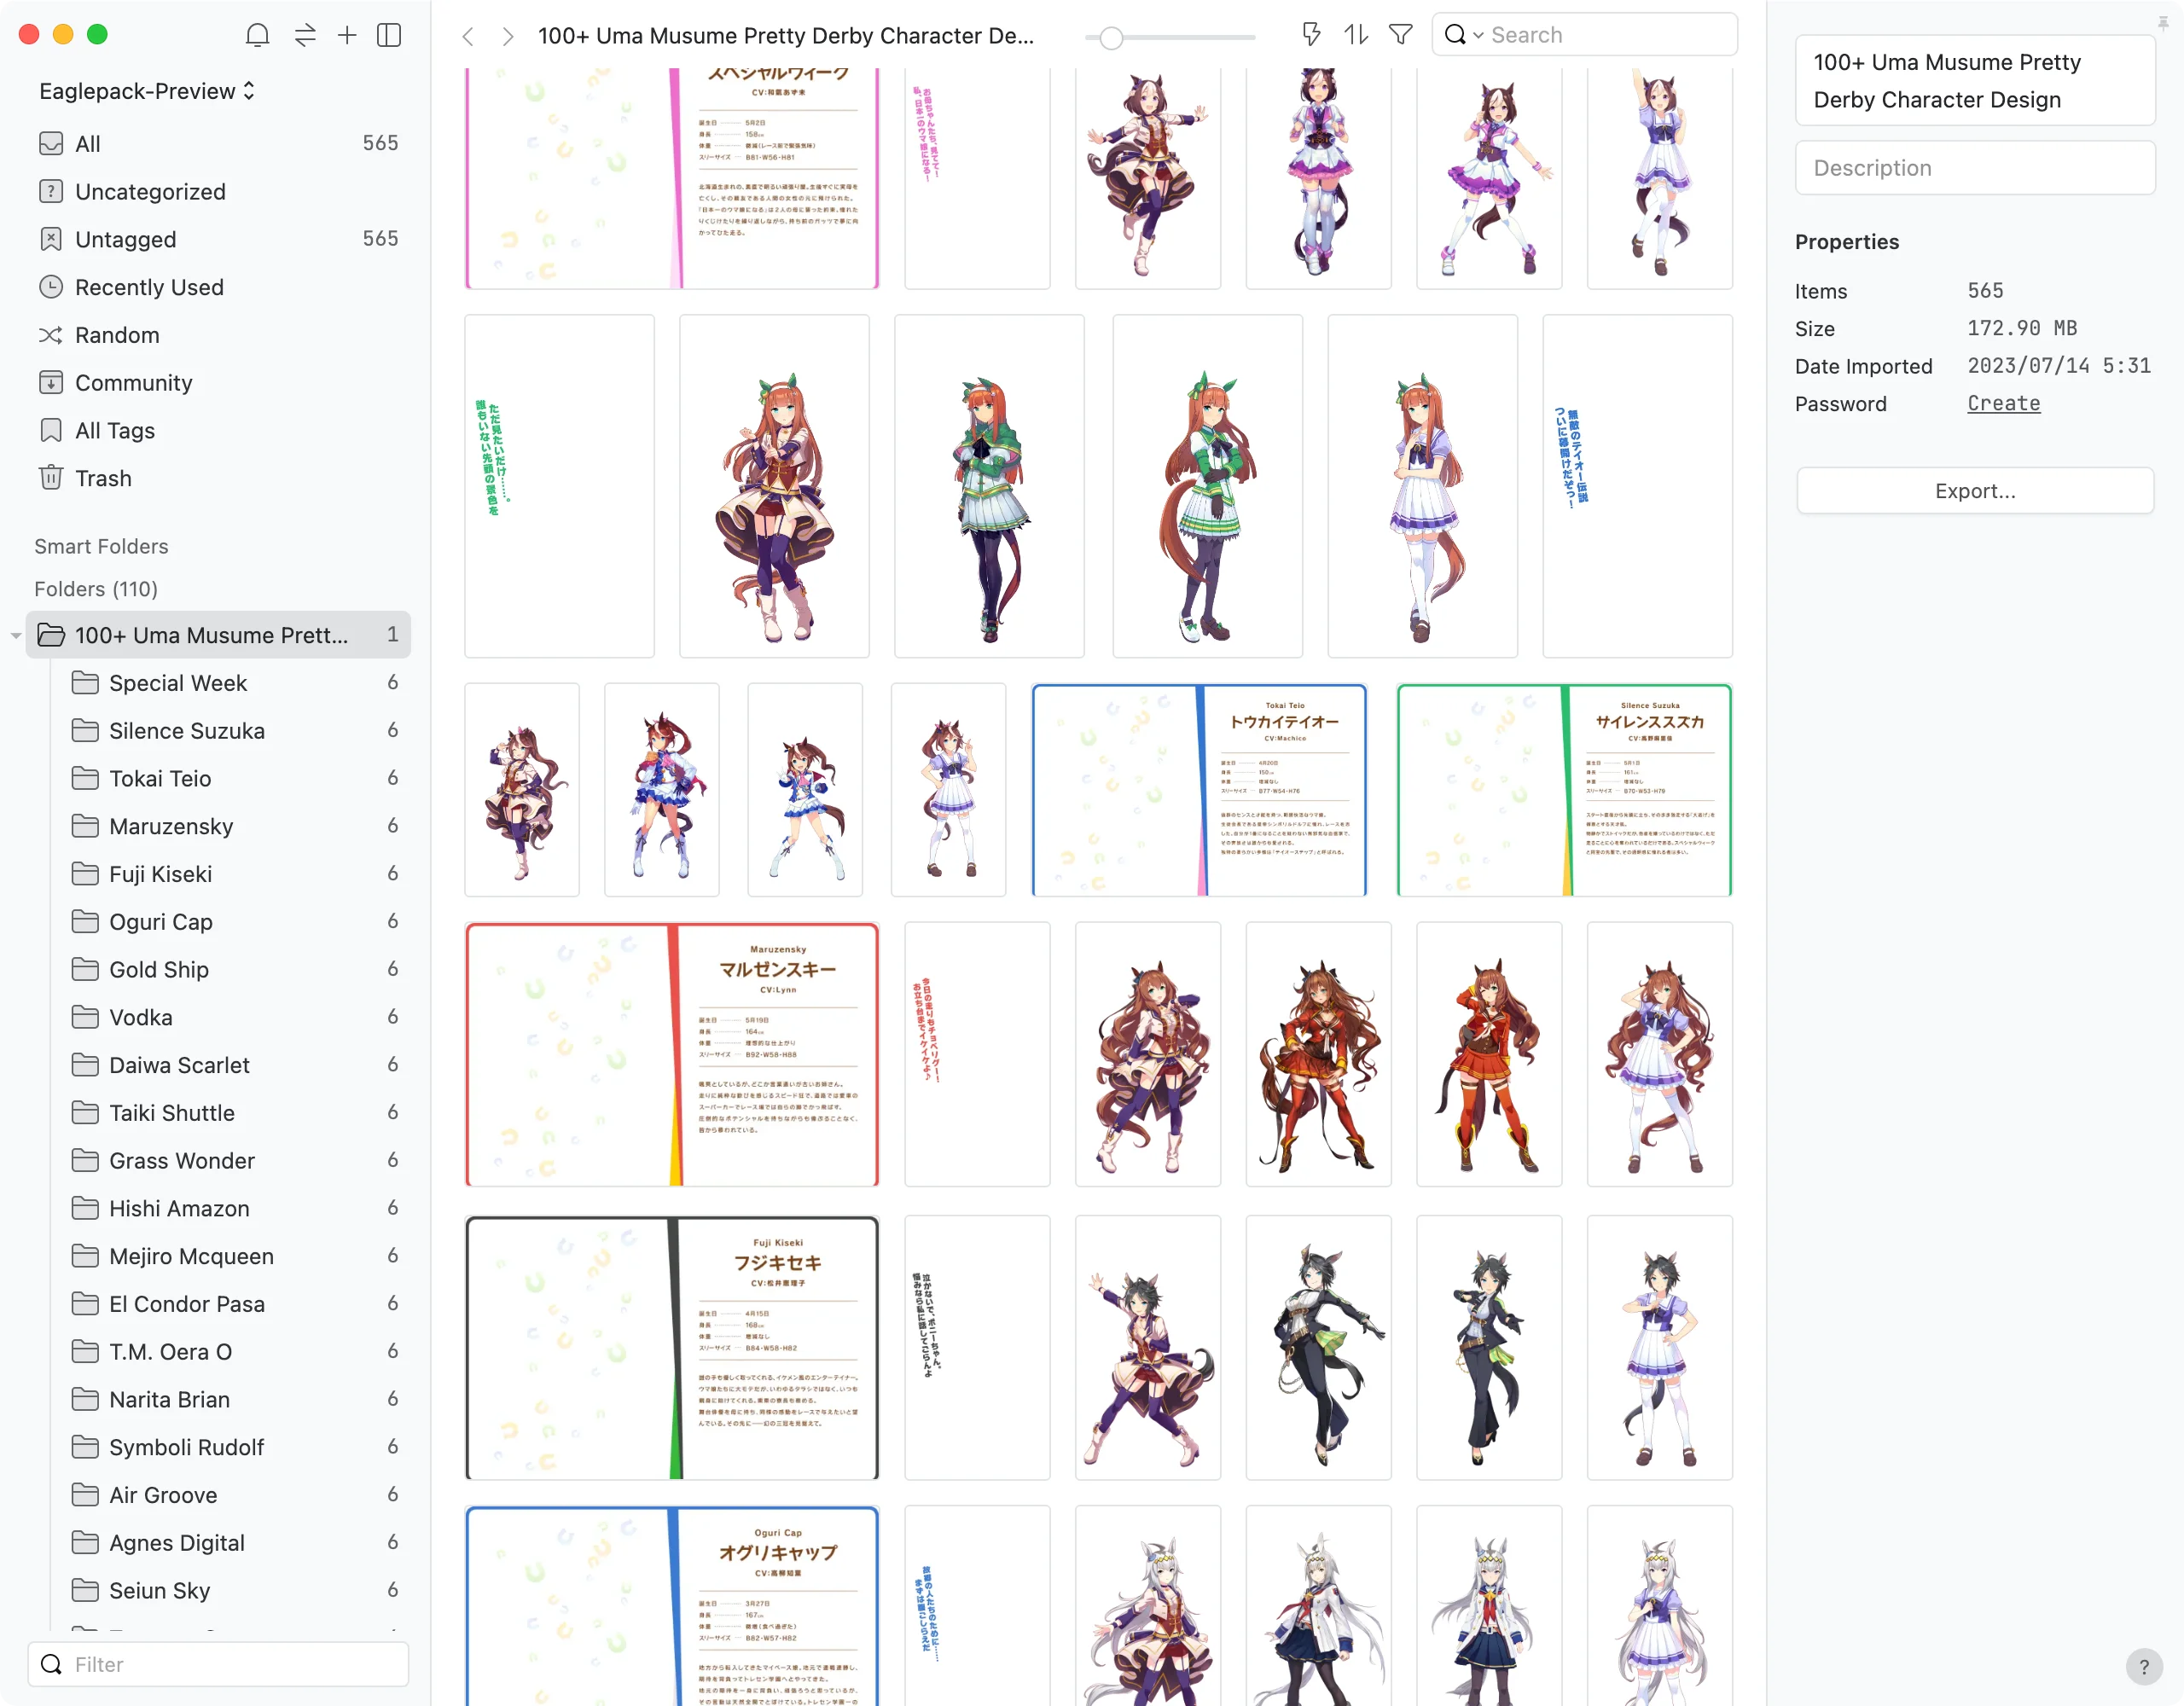Screen dimensions: 2184x1706
Task: Open the help question mark button
Action: tap(2143, 1666)
